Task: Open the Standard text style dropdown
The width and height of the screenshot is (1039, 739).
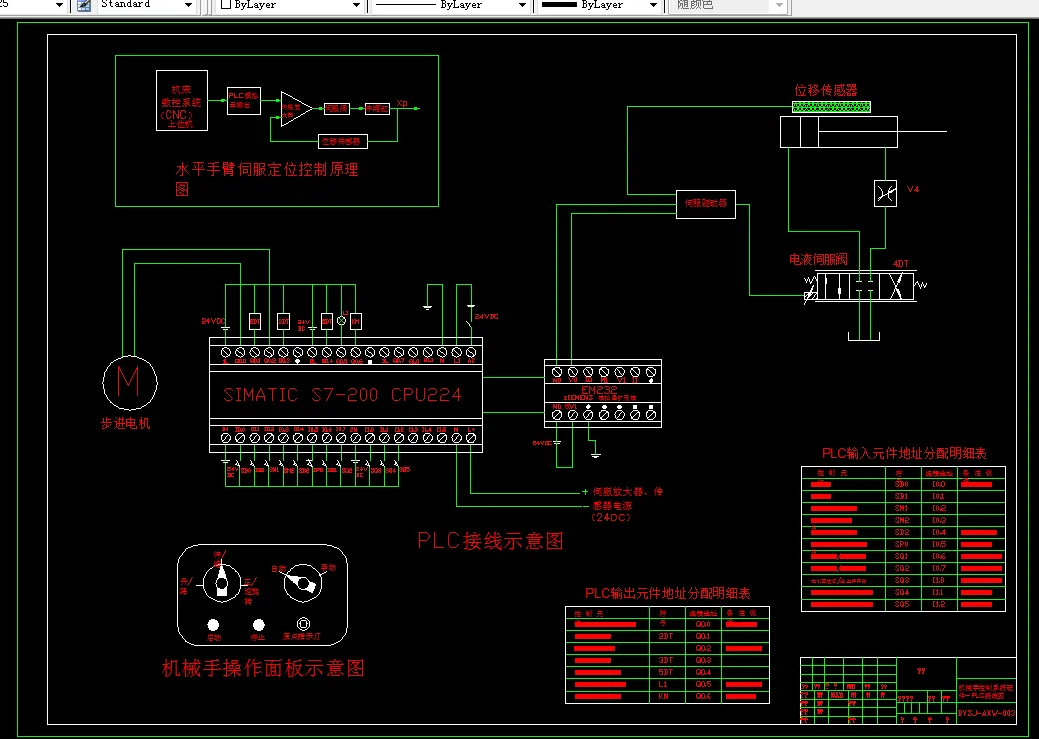Action: pyautogui.click(x=188, y=6)
